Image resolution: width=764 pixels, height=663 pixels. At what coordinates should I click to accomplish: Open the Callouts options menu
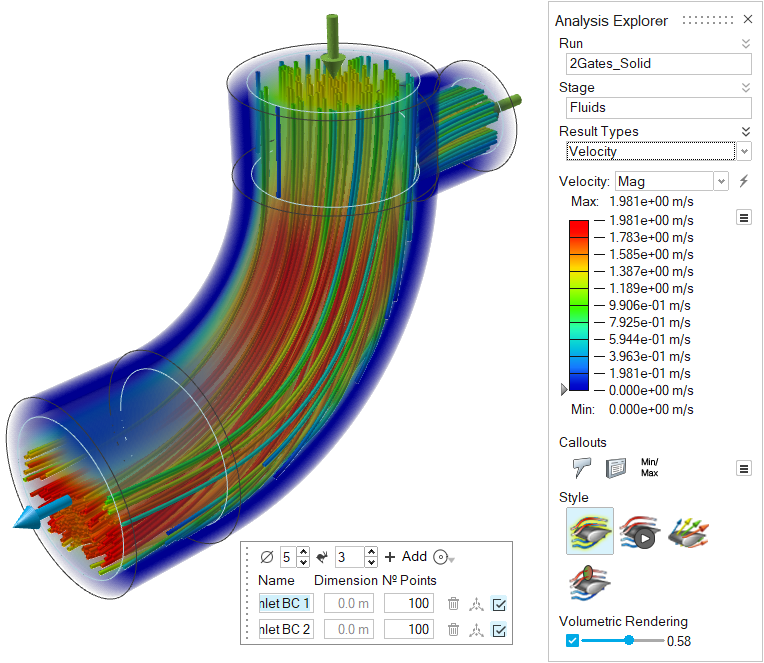(x=743, y=467)
